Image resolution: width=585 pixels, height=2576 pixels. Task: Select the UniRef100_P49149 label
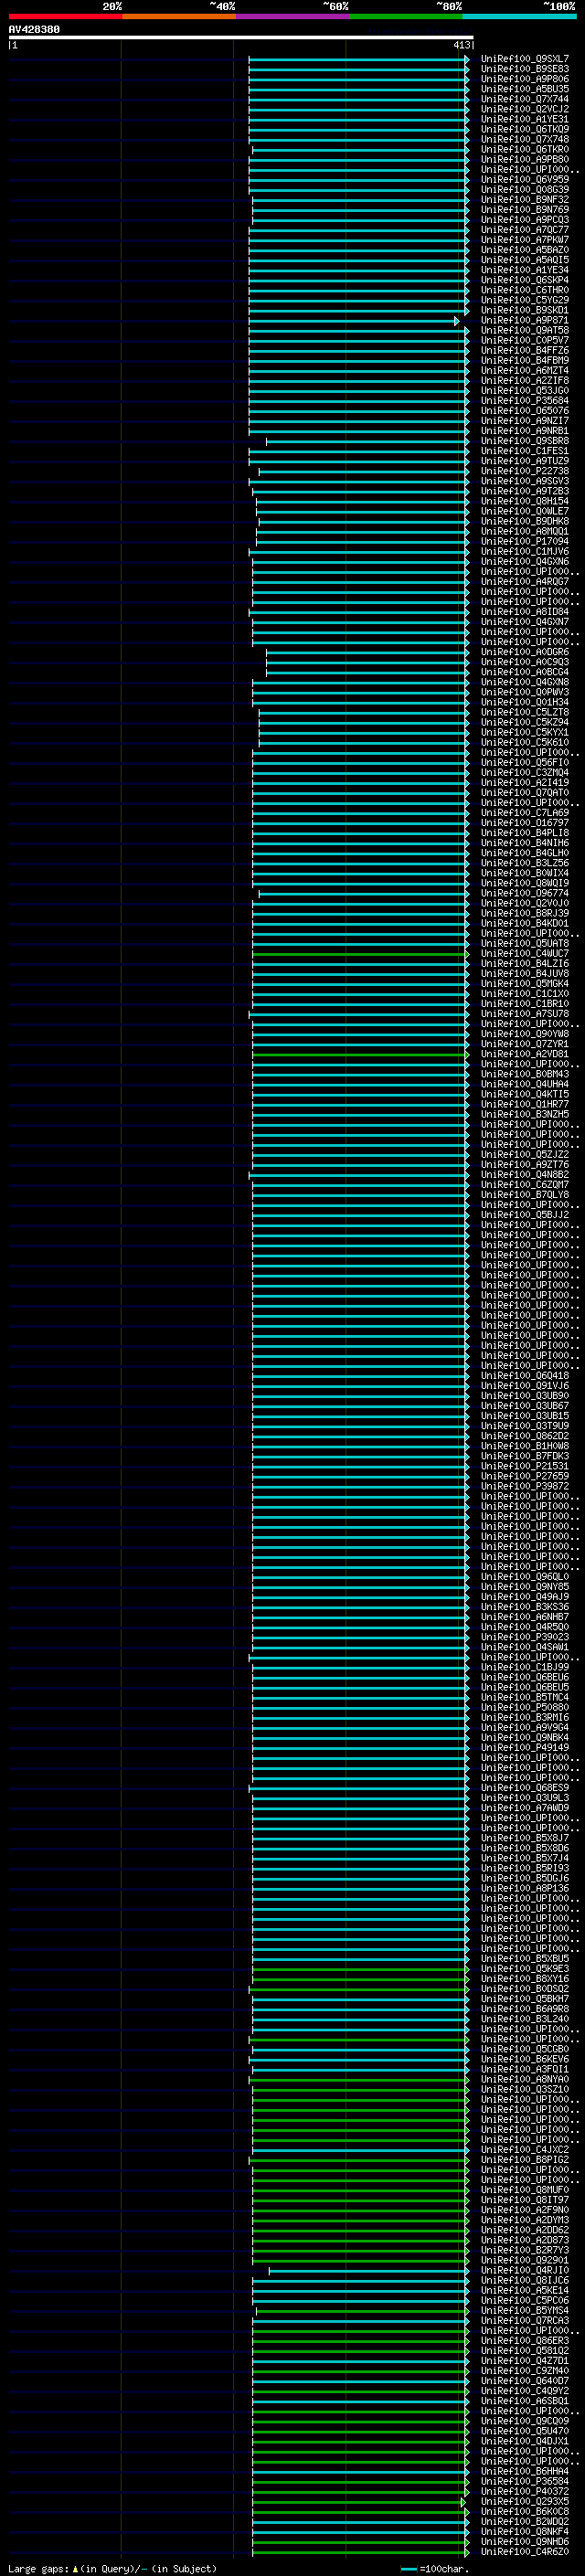(x=524, y=1747)
